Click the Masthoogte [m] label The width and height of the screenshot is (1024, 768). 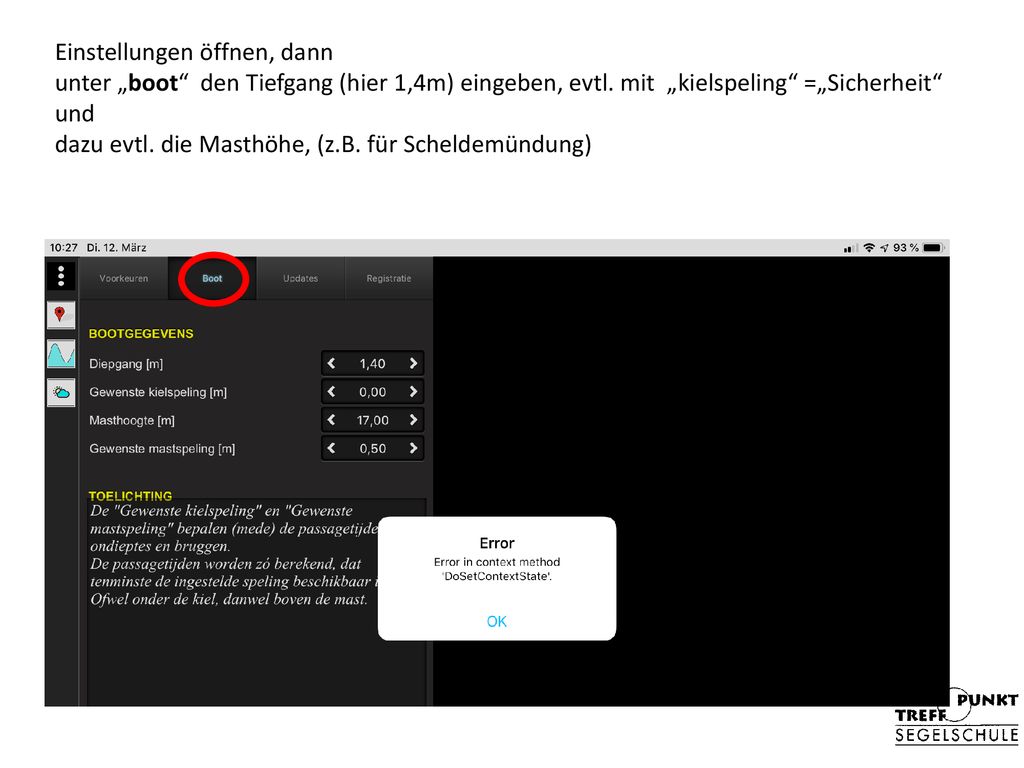click(132, 421)
